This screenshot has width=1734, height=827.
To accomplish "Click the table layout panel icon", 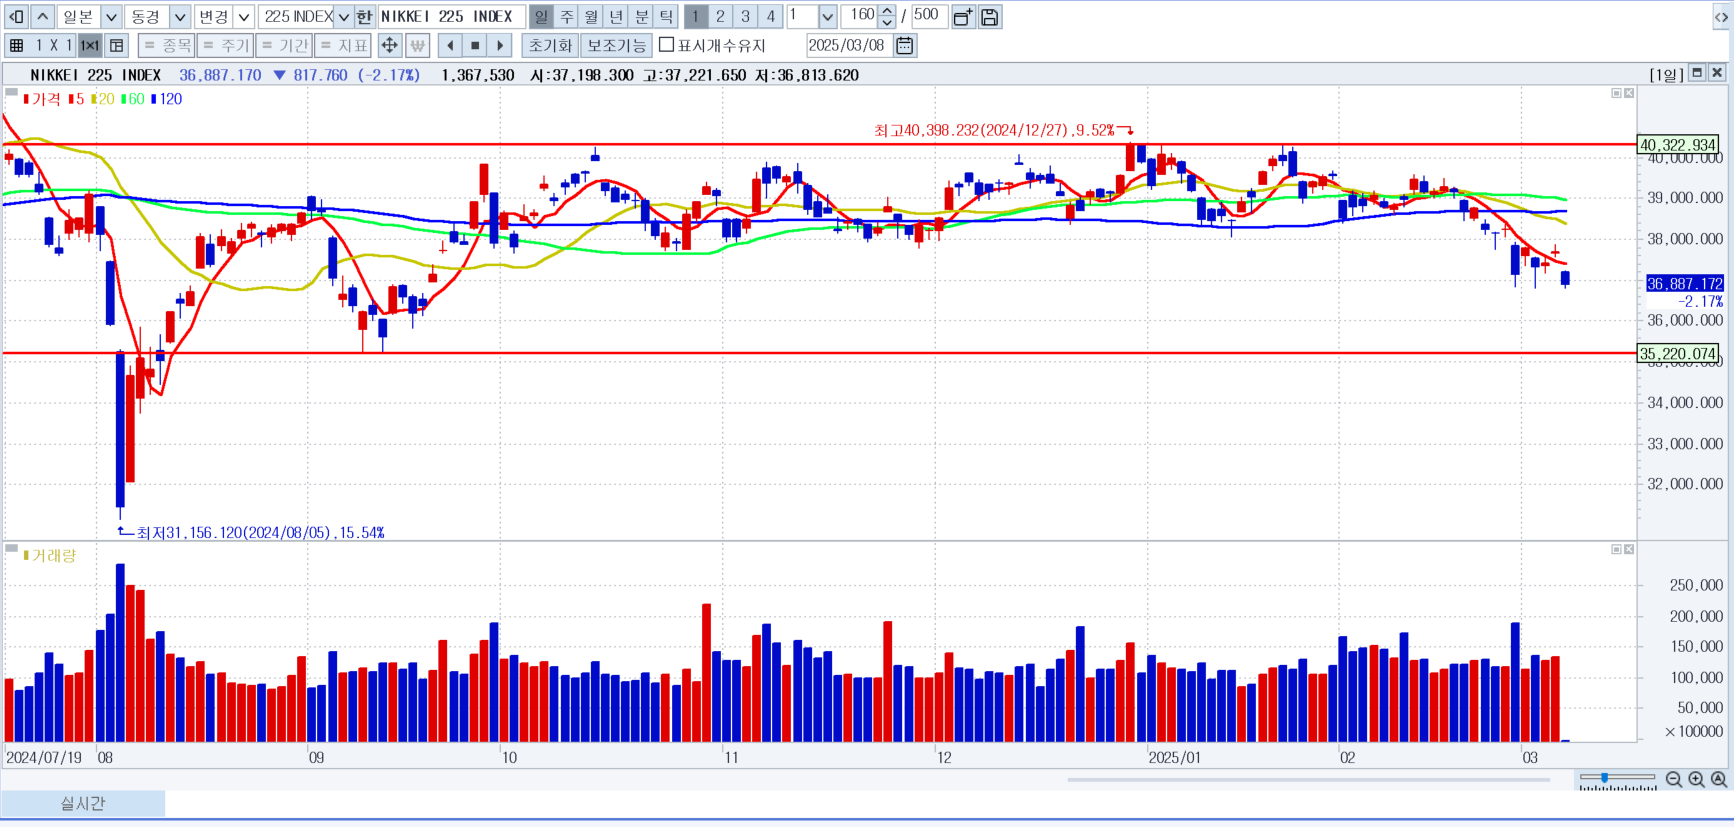I will click(117, 45).
